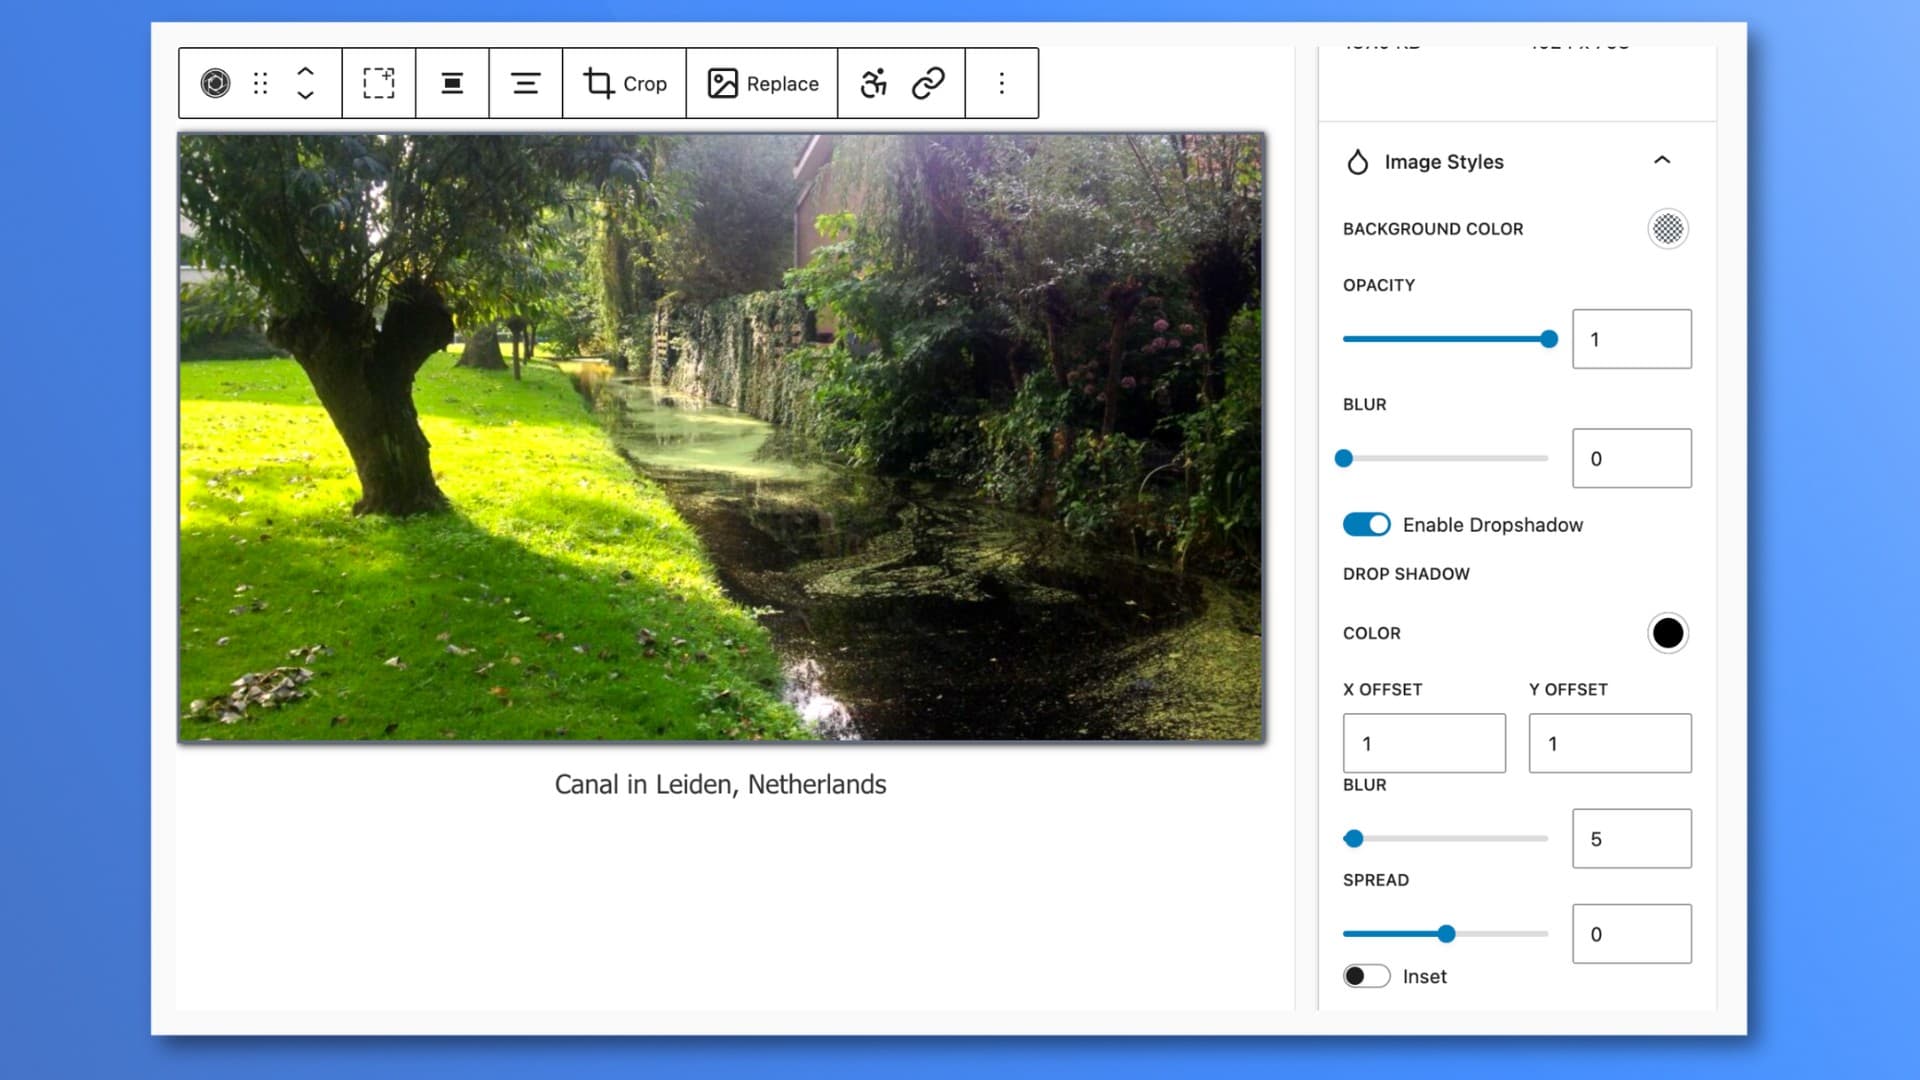Click the accessibility alt-text icon
Image resolution: width=1920 pixels, height=1080 pixels.
[x=874, y=83]
